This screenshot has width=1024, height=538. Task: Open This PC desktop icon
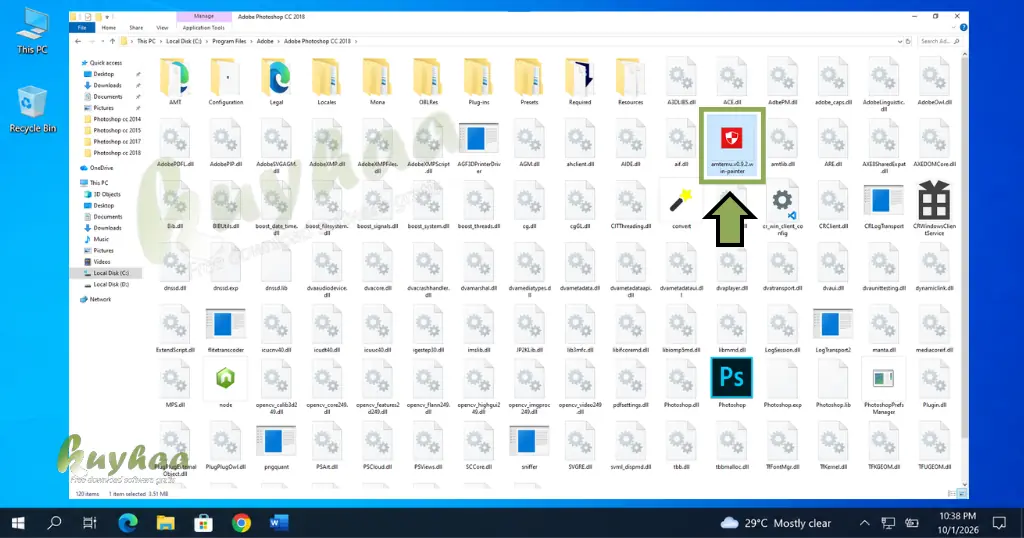click(32, 31)
